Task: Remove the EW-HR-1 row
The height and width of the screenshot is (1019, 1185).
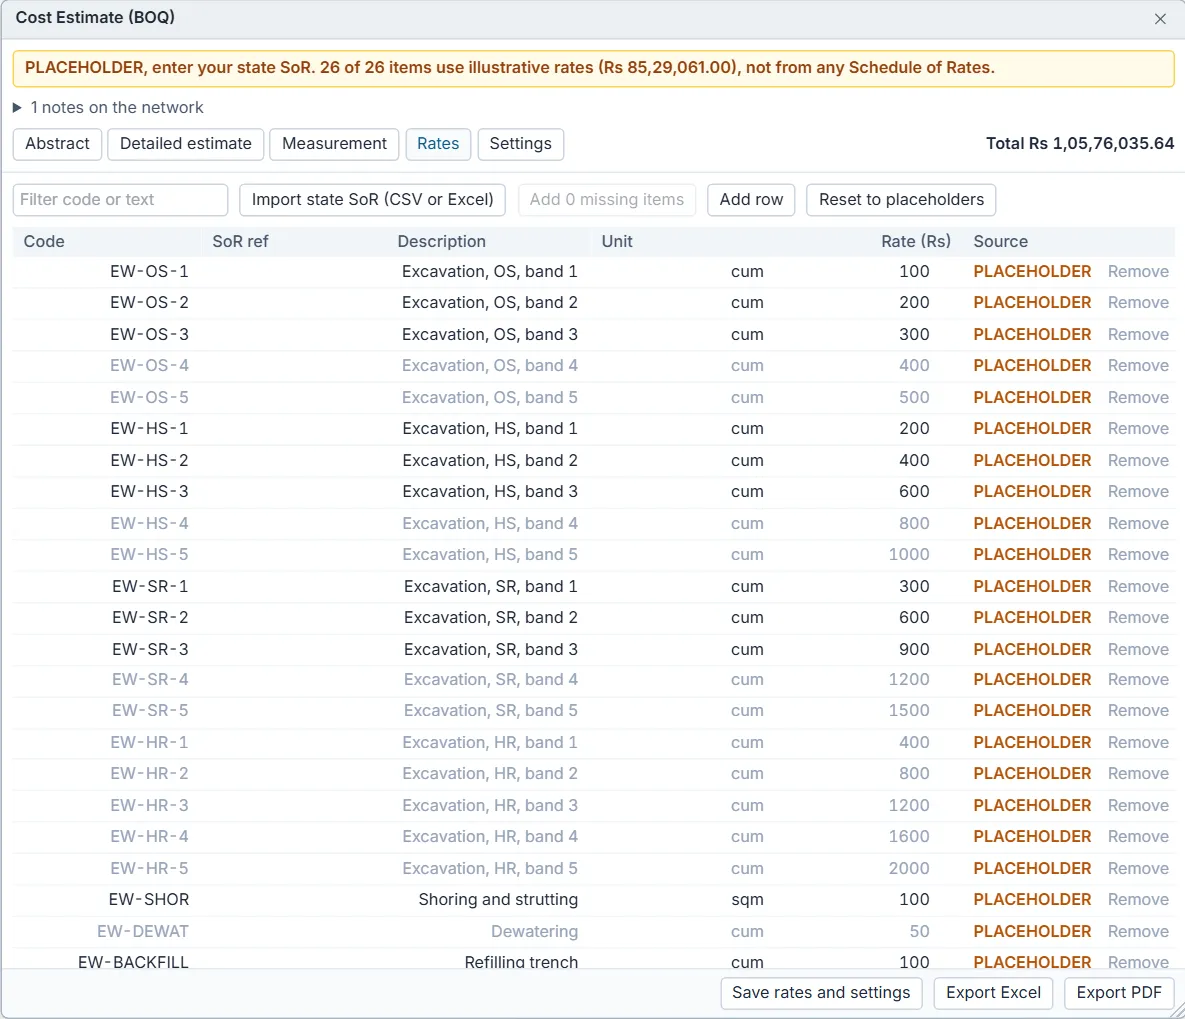Action: pos(1138,742)
